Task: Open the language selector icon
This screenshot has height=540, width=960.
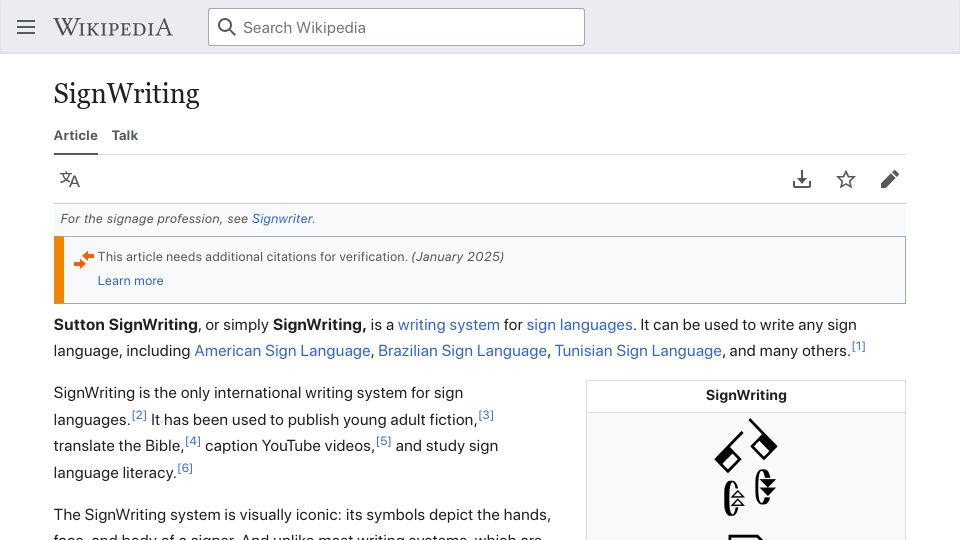Action: pos(70,179)
